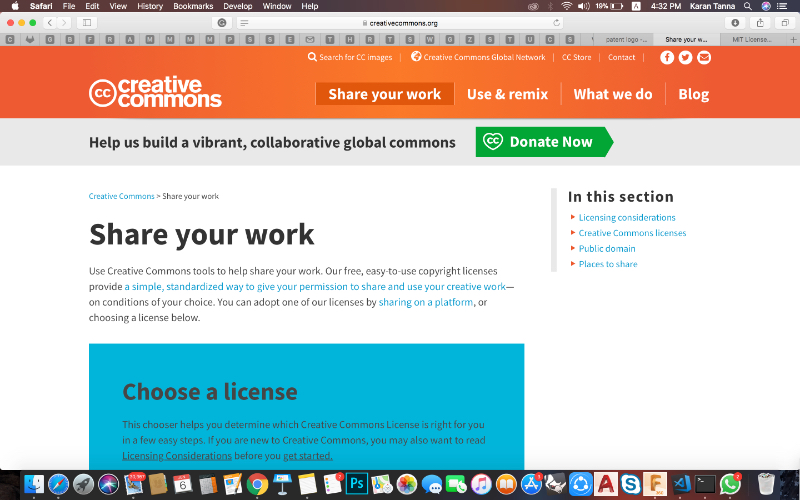Click the 'get started' link
The width and height of the screenshot is (800, 500).
coord(308,456)
